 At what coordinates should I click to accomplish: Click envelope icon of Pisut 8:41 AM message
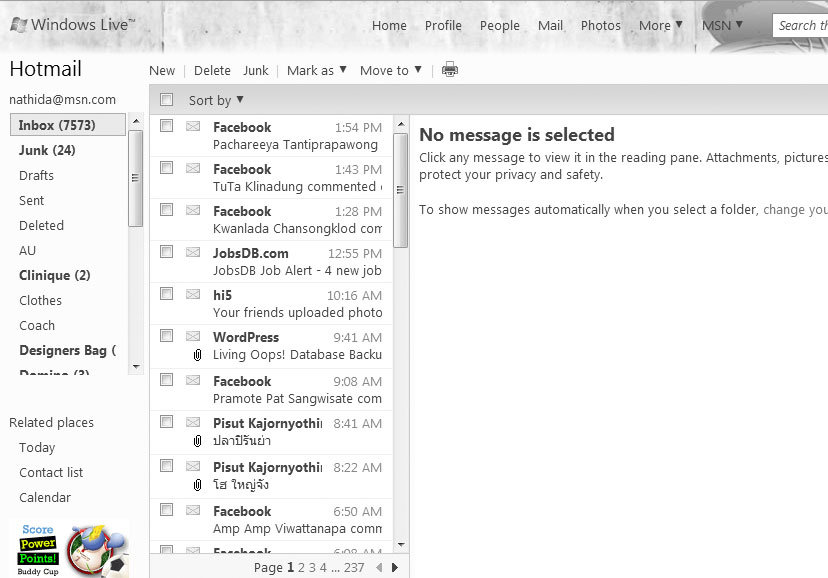coord(193,422)
